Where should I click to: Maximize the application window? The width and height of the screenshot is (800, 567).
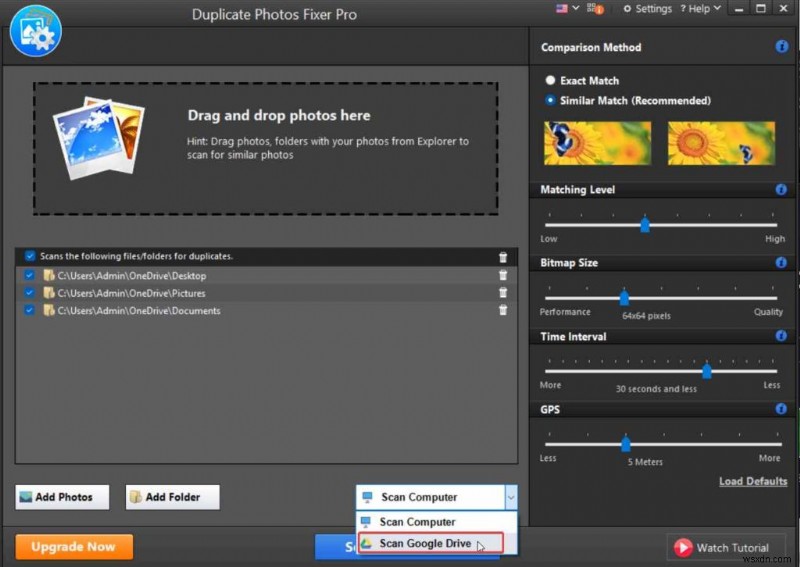click(761, 9)
